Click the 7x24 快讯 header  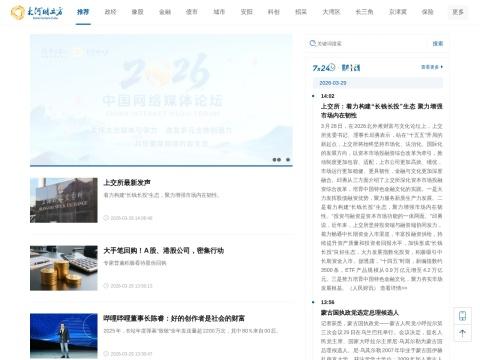tap(336, 68)
